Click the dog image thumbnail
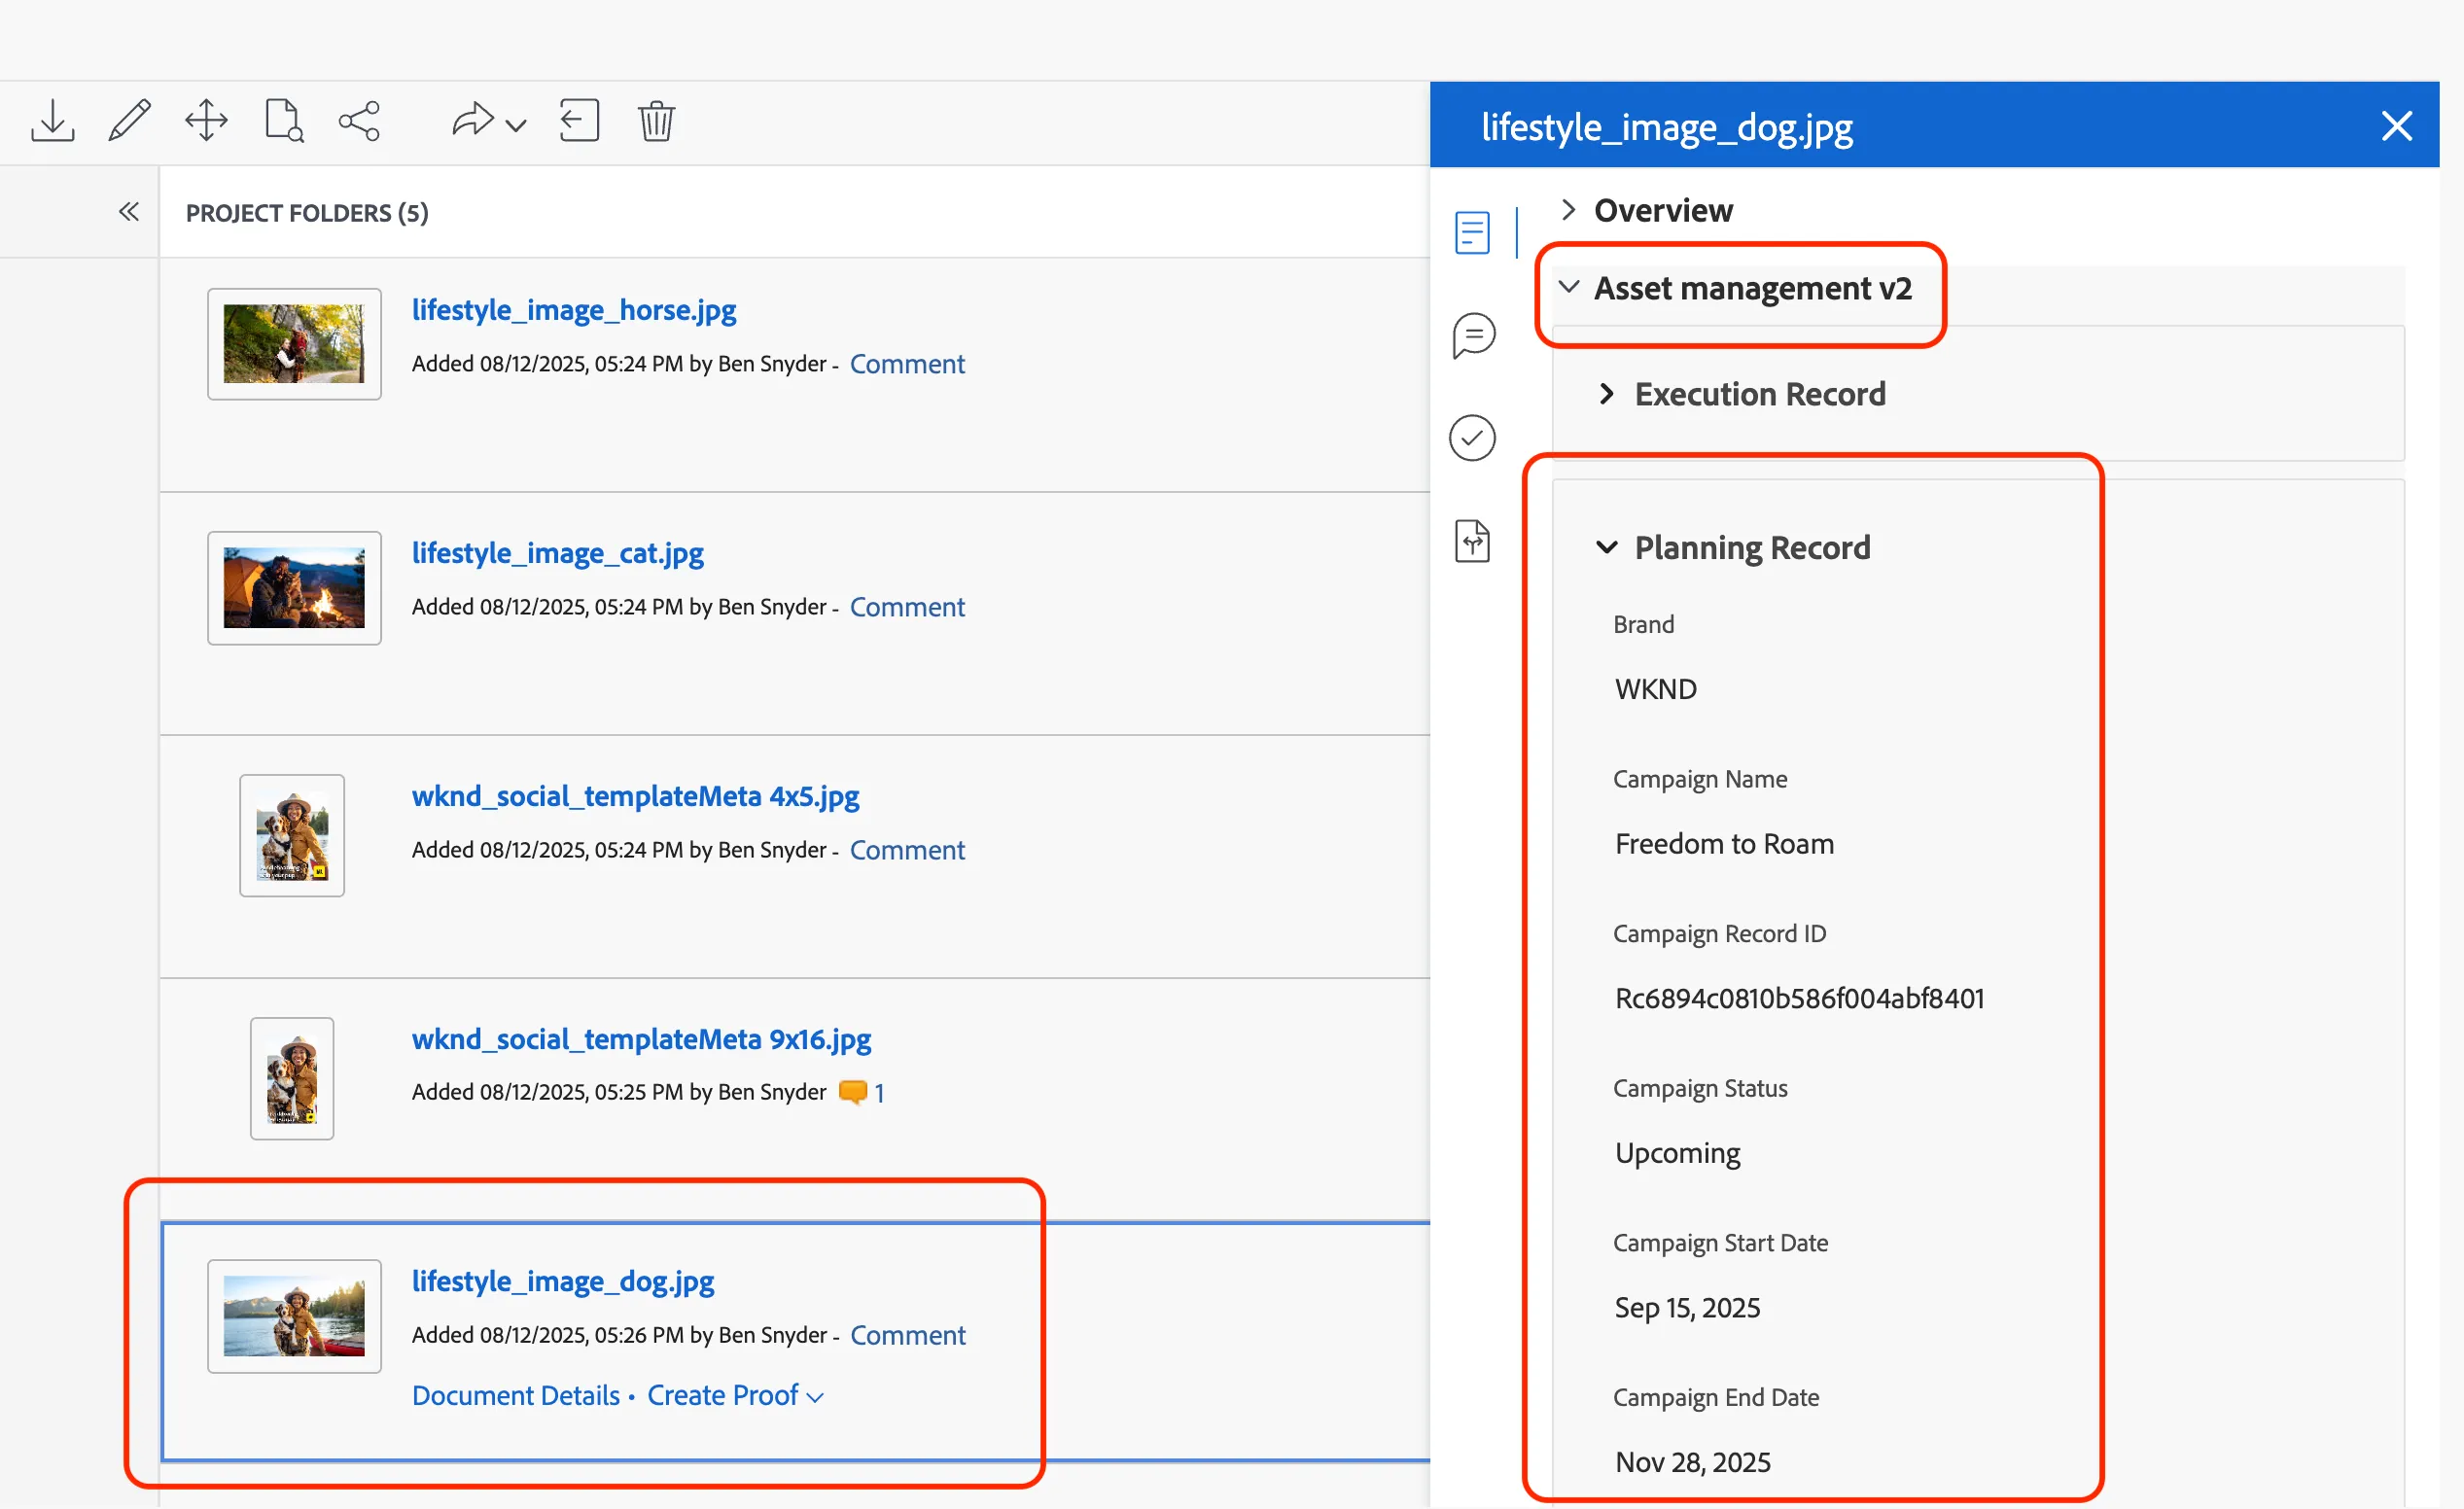 (x=294, y=1317)
